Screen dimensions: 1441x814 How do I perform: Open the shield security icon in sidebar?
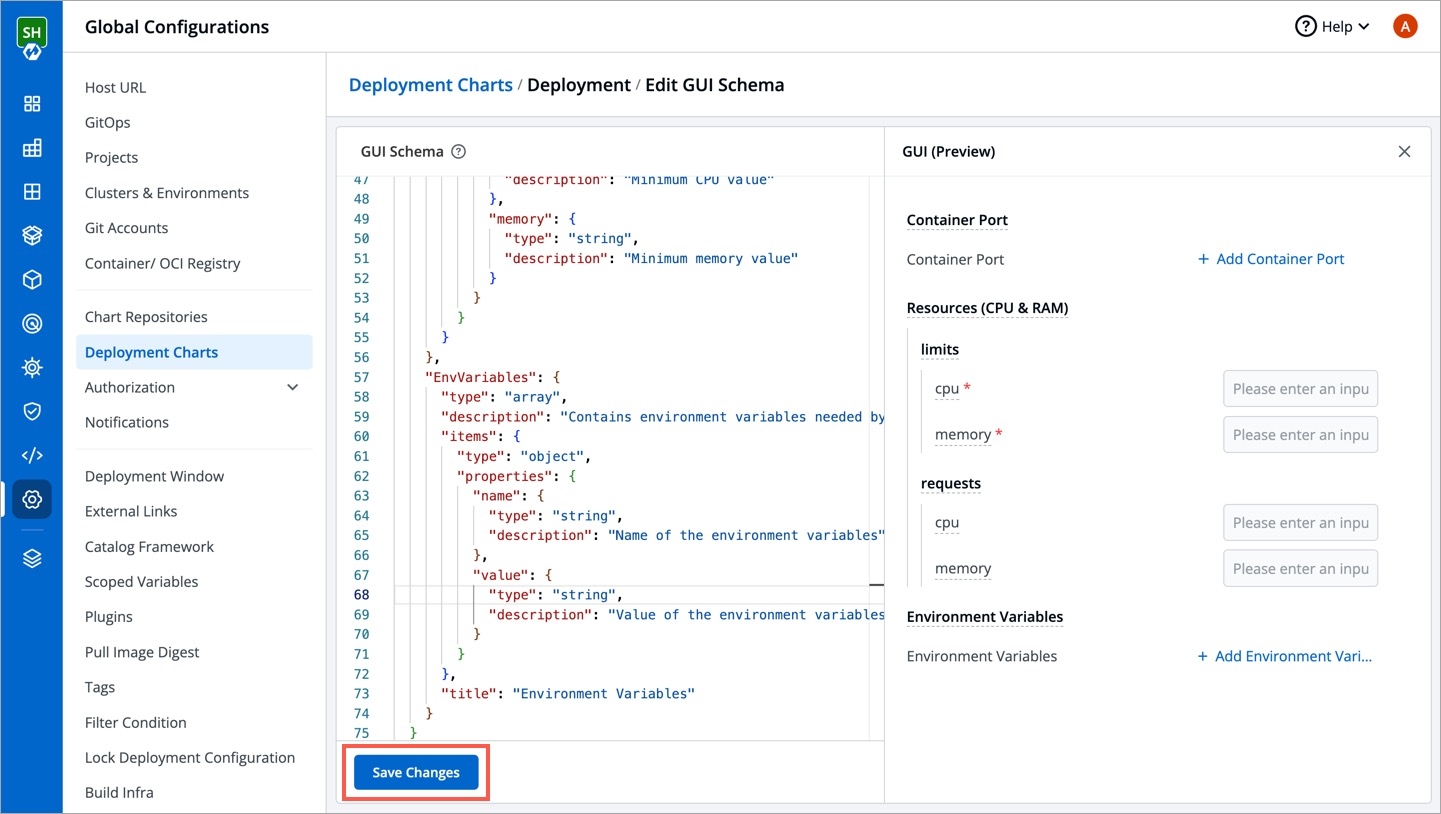[x=32, y=411]
